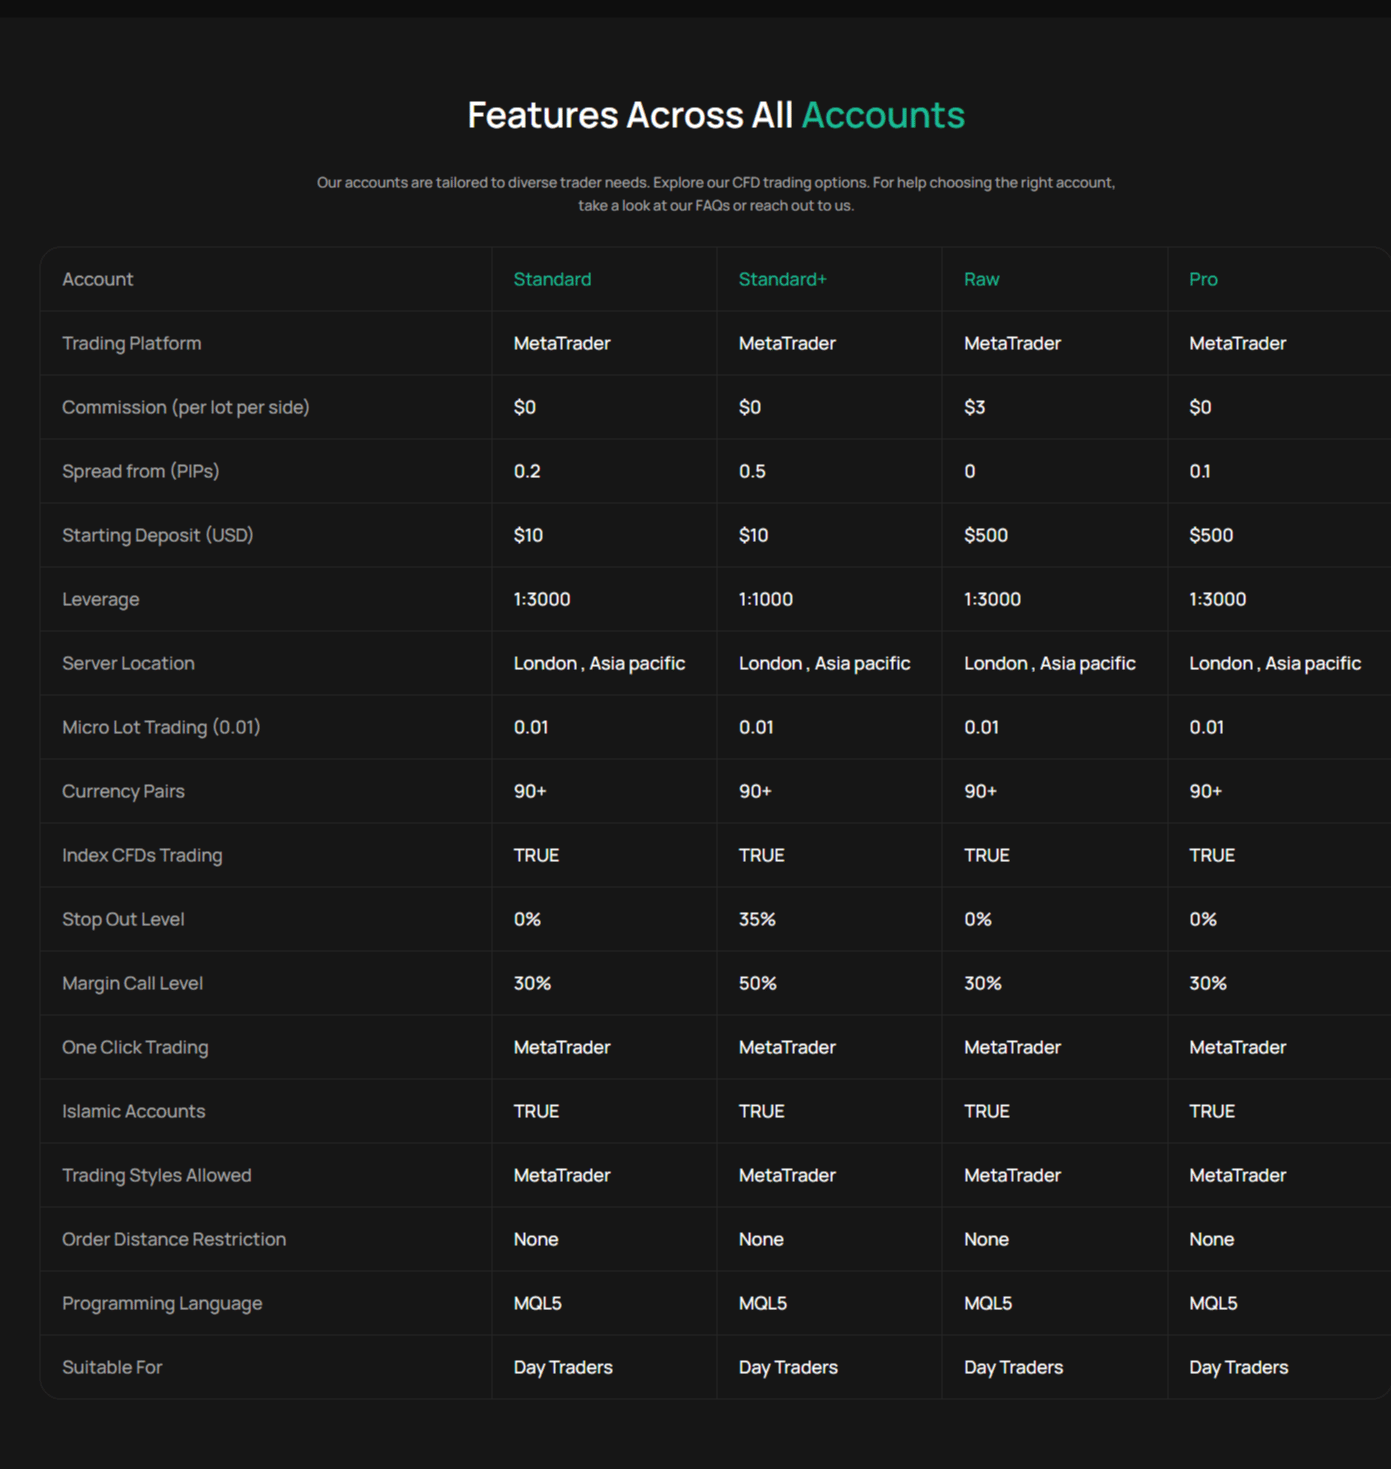Click the Stop Out Level label
Image resolution: width=1391 pixels, height=1469 pixels.
(x=123, y=919)
